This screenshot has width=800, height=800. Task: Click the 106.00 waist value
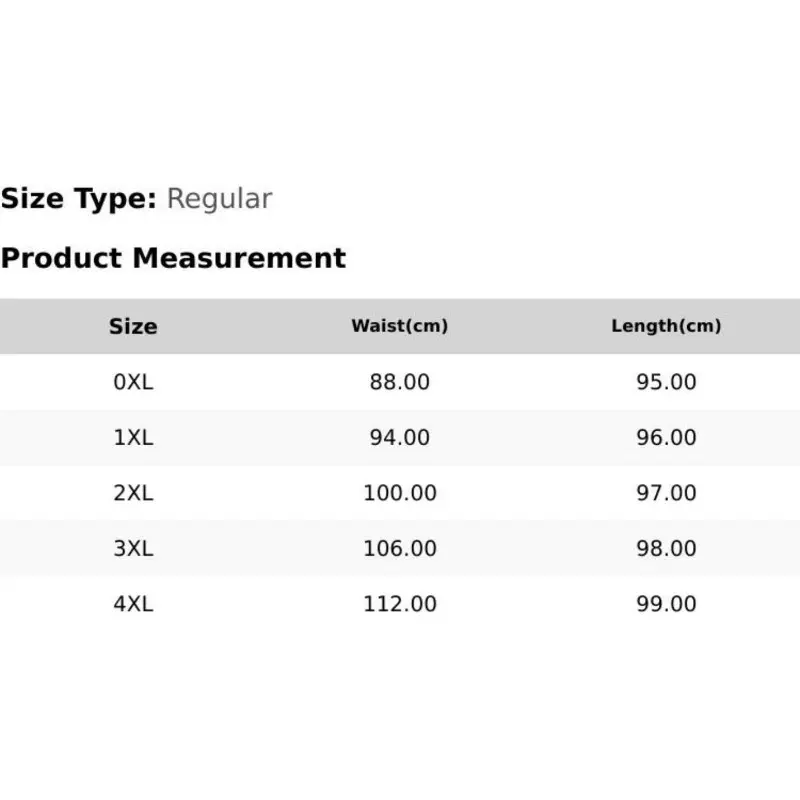tap(399, 548)
